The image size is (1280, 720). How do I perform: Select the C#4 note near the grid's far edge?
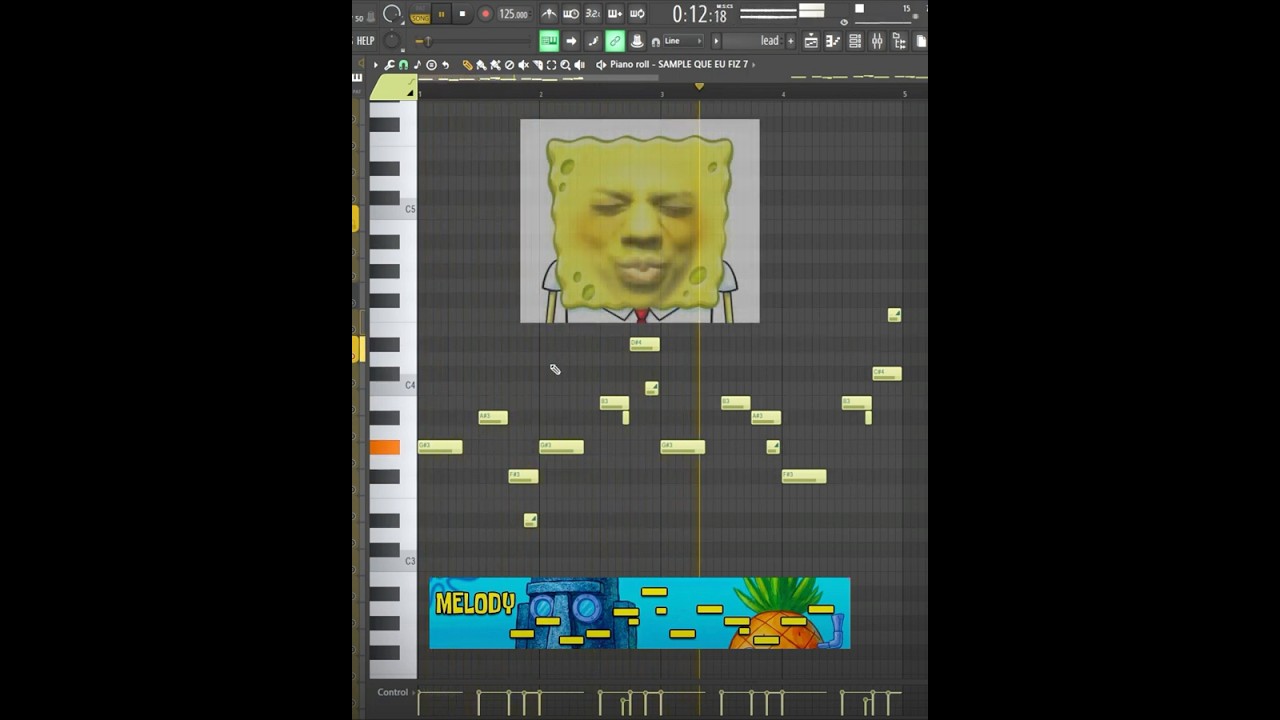pyautogui.click(x=887, y=373)
